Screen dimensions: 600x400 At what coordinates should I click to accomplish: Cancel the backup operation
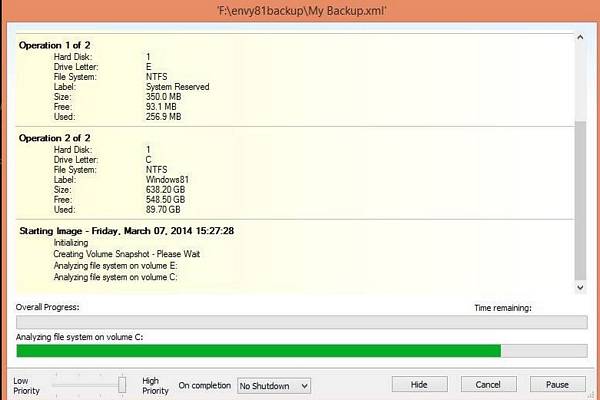click(488, 384)
